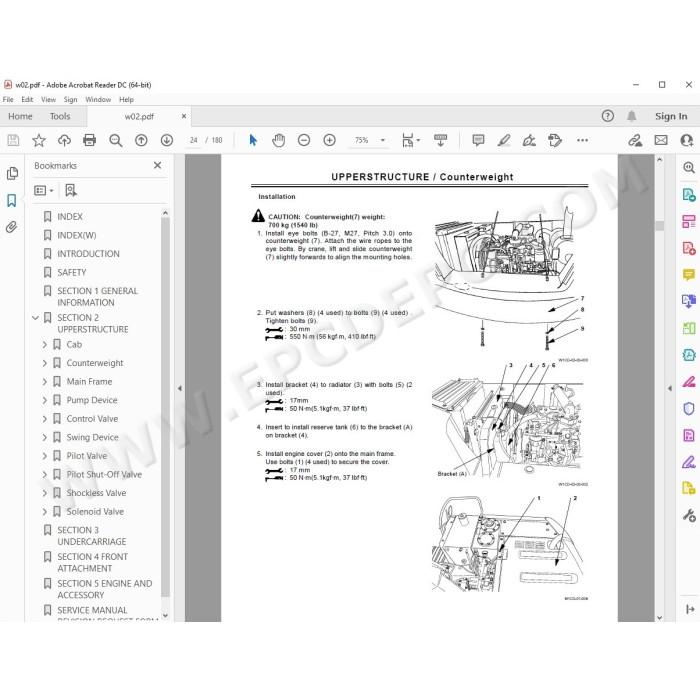
Task: Open the File menu
Action: [x=8, y=100]
